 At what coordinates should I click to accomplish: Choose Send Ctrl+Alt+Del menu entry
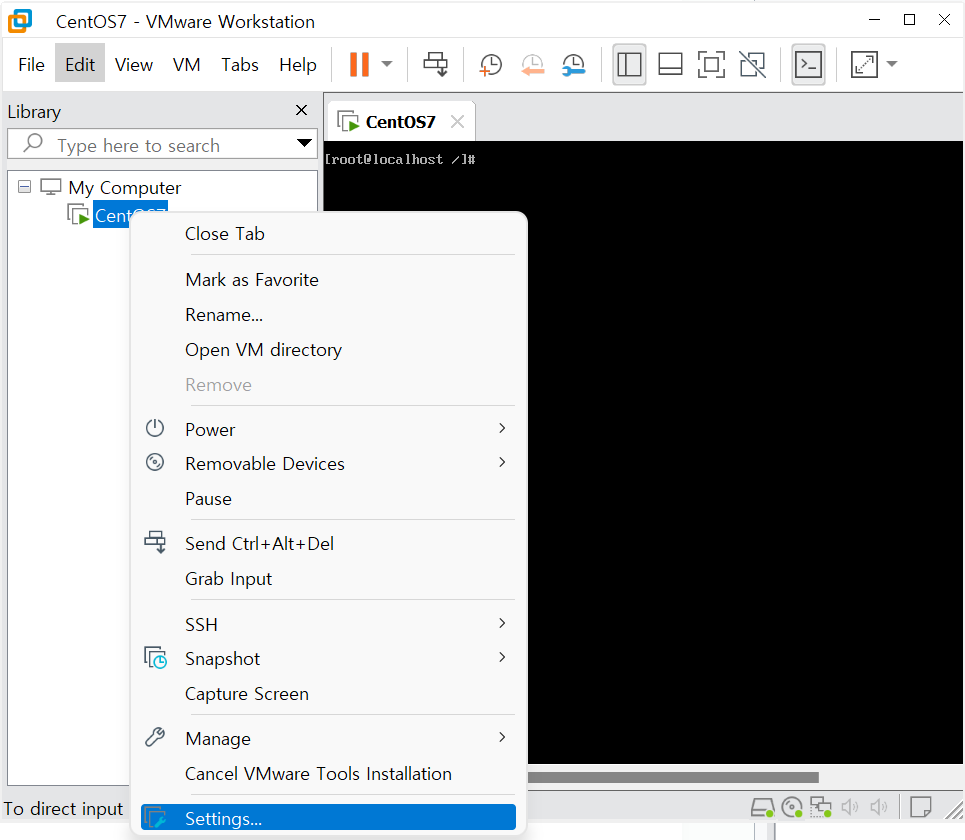(x=328, y=543)
